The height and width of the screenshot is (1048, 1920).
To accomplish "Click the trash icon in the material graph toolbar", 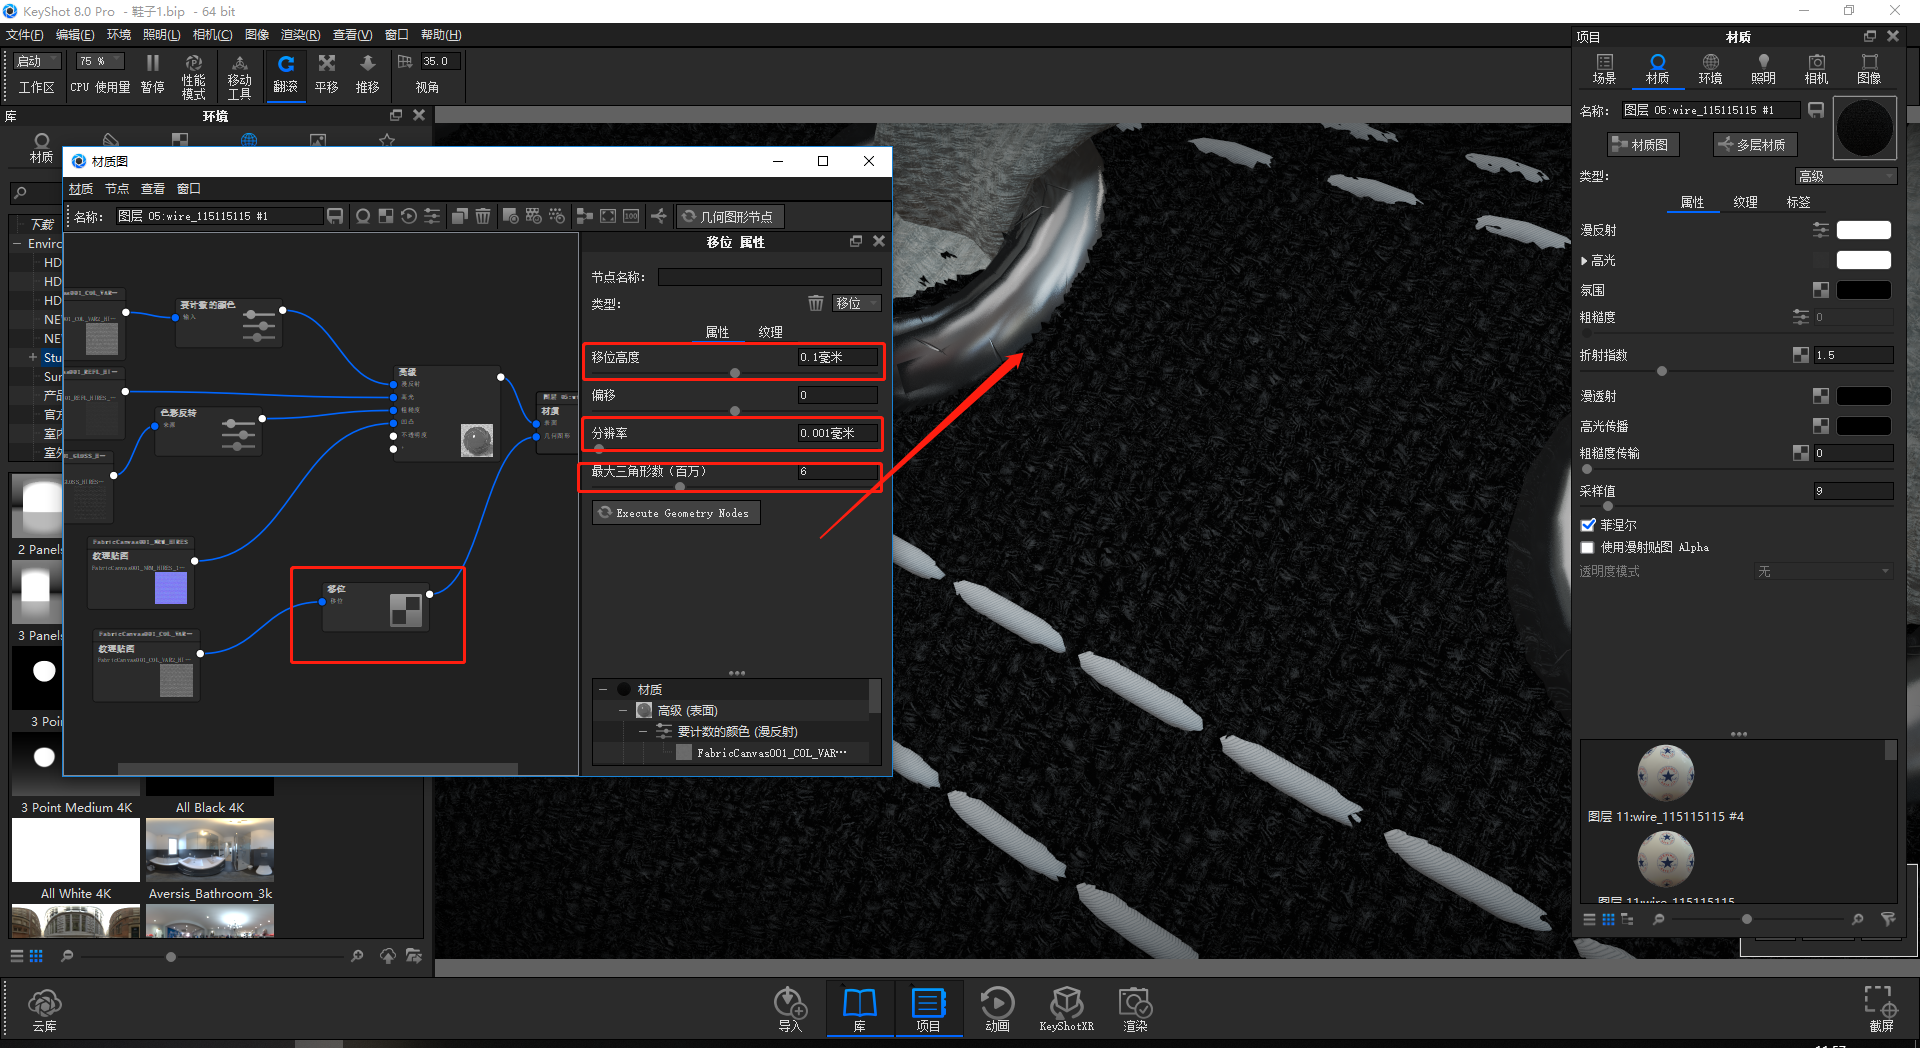I will tap(483, 215).
